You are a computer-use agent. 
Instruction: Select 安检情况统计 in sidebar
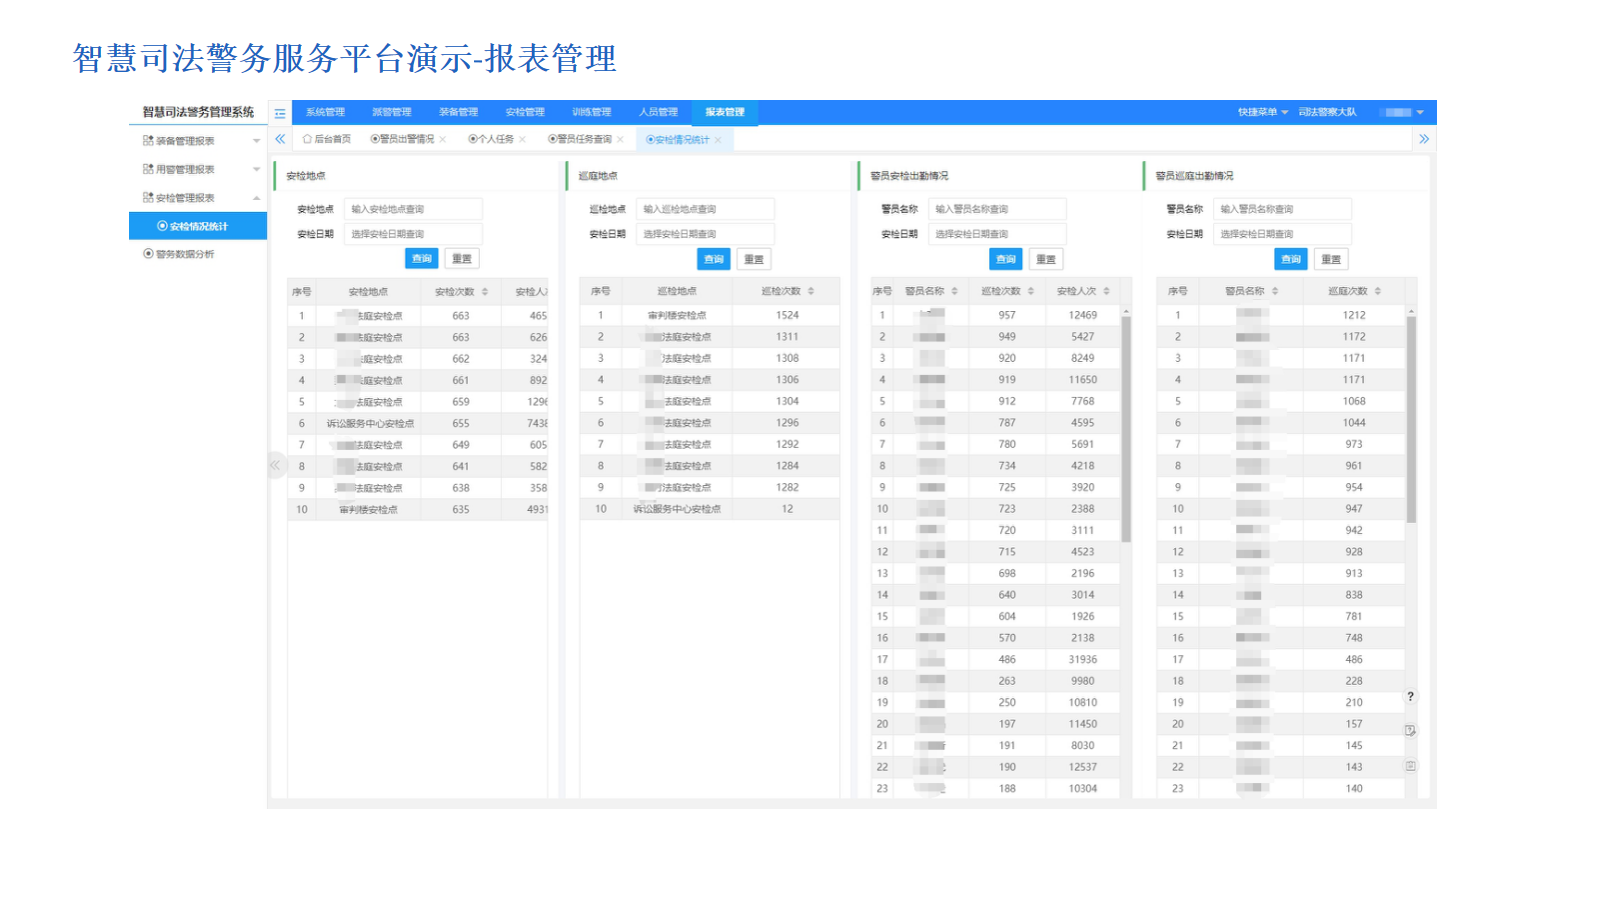(x=198, y=226)
